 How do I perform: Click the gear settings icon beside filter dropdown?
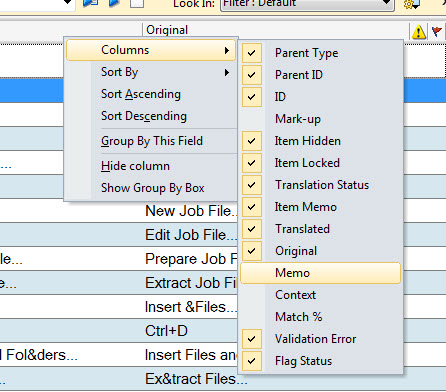tap(411, 4)
